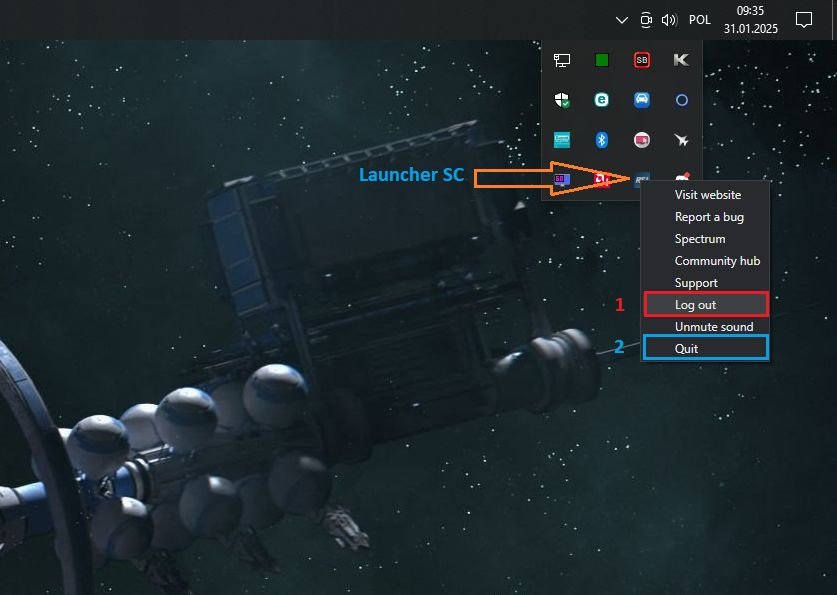
Task: Click the green square tray icon
Action: coord(602,60)
